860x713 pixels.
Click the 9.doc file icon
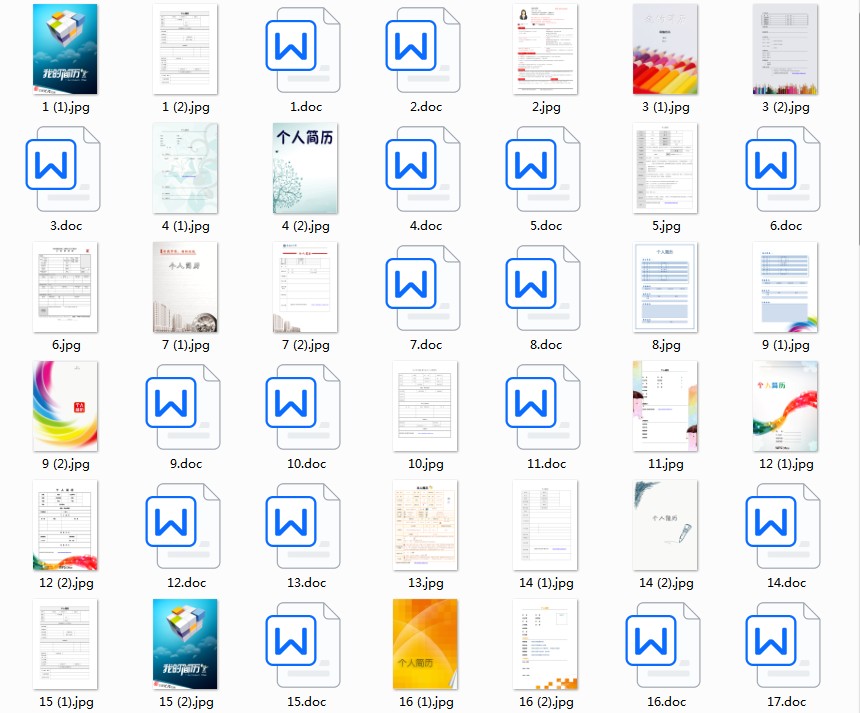click(183, 406)
